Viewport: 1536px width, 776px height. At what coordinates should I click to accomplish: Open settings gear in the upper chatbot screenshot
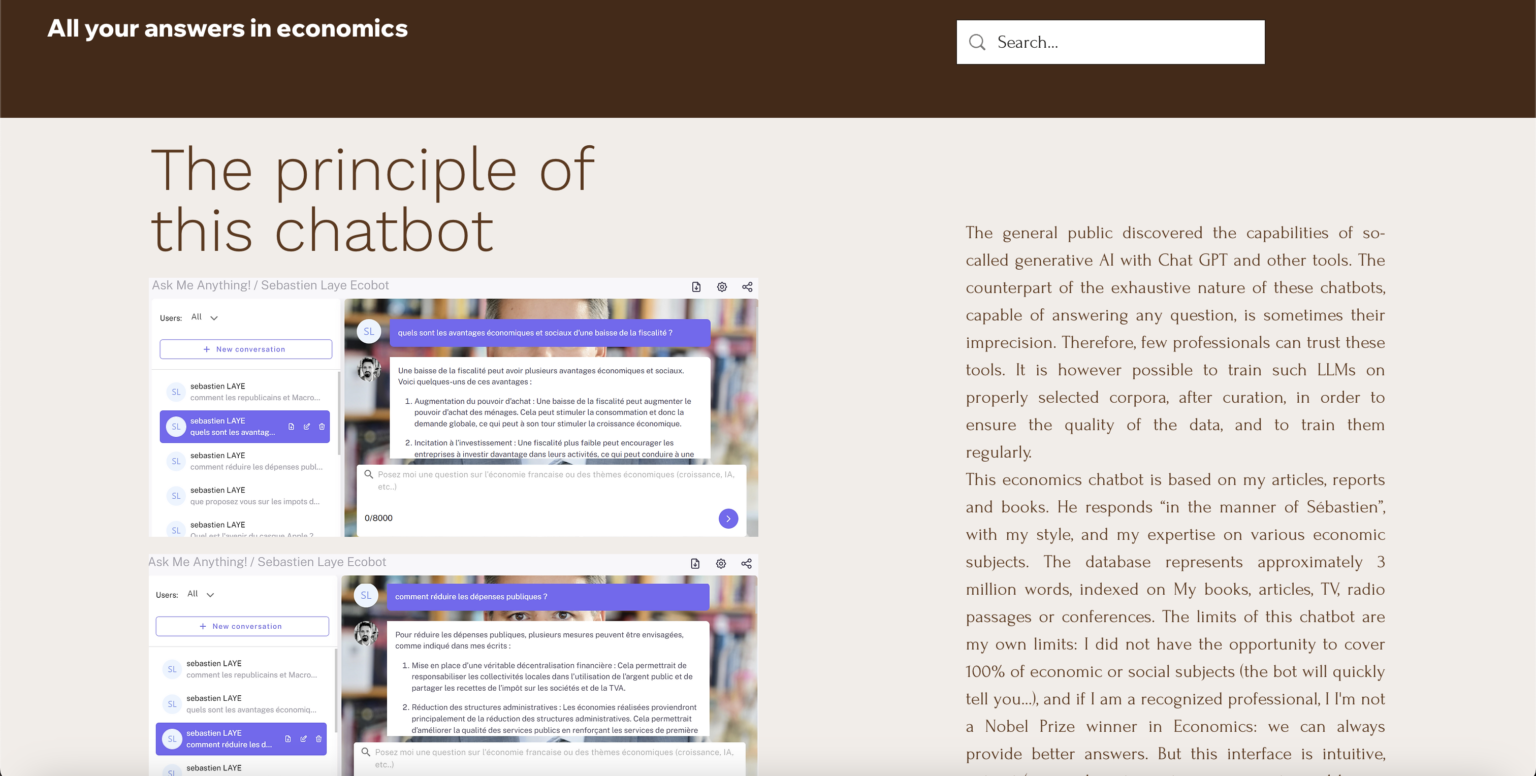[x=722, y=287]
